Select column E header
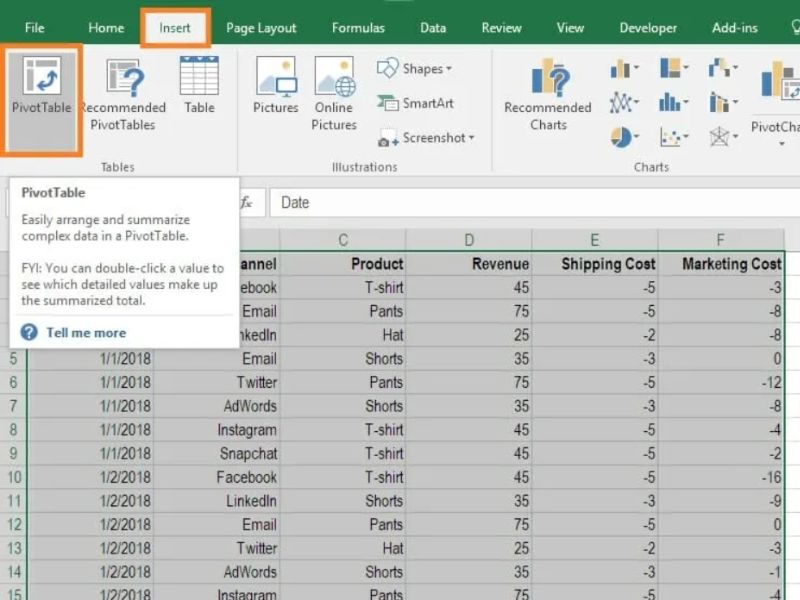The height and width of the screenshot is (600, 800). [x=594, y=240]
